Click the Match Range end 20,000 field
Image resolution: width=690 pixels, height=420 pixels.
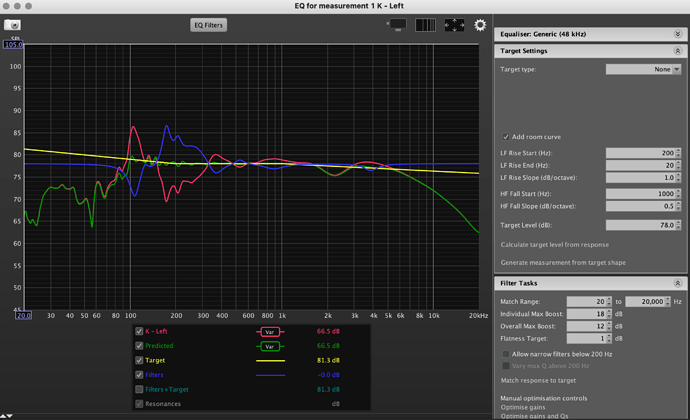pos(645,302)
